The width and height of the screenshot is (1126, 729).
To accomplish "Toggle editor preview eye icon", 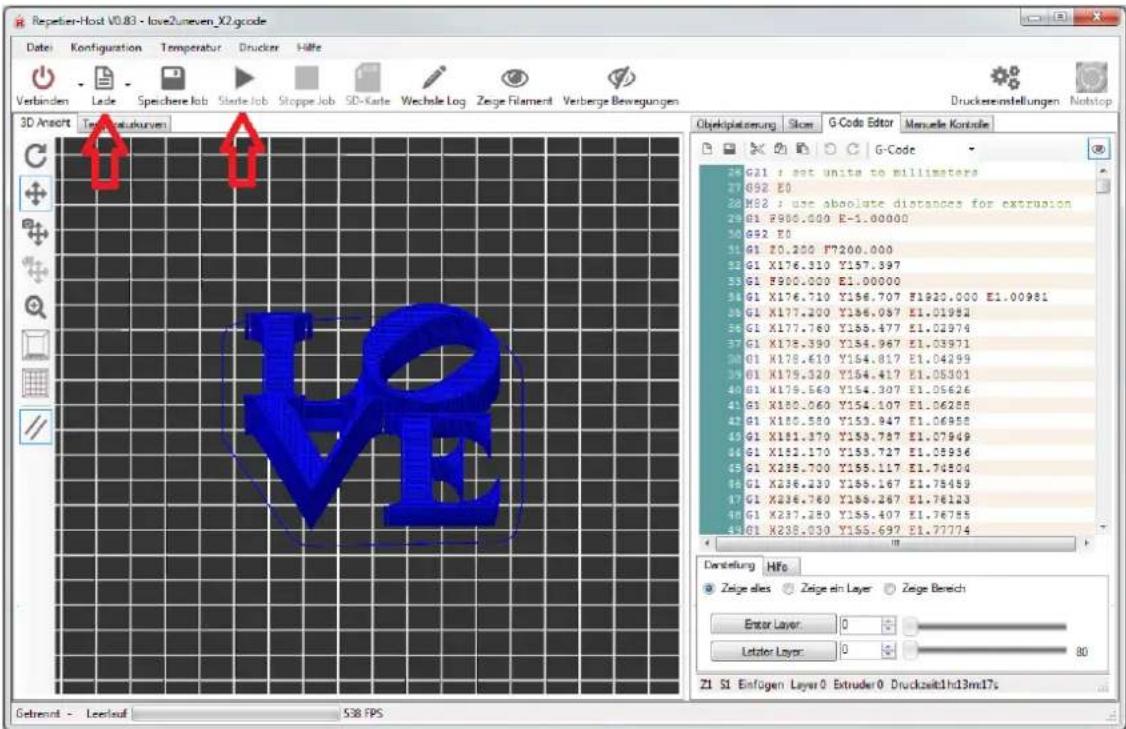I will click(x=1098, y=149).
